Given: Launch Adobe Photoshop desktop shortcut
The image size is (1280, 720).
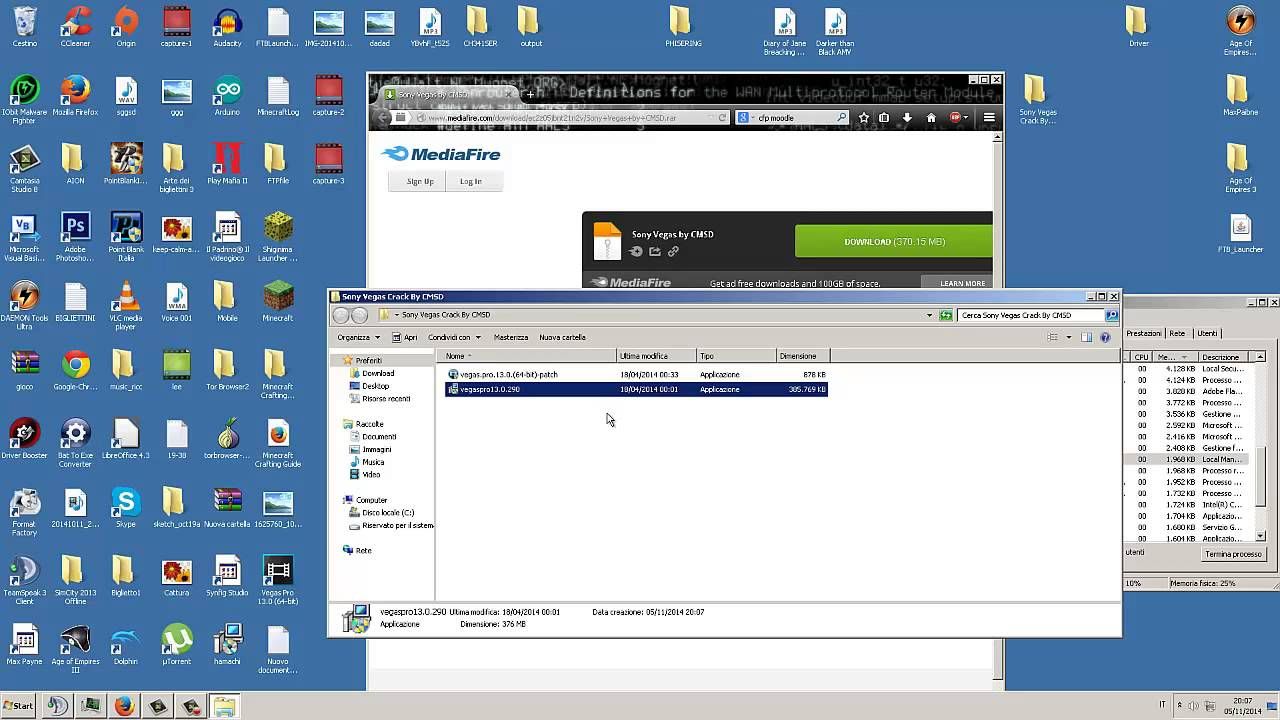Looking at the screenshot, I should tap(75, 237).
